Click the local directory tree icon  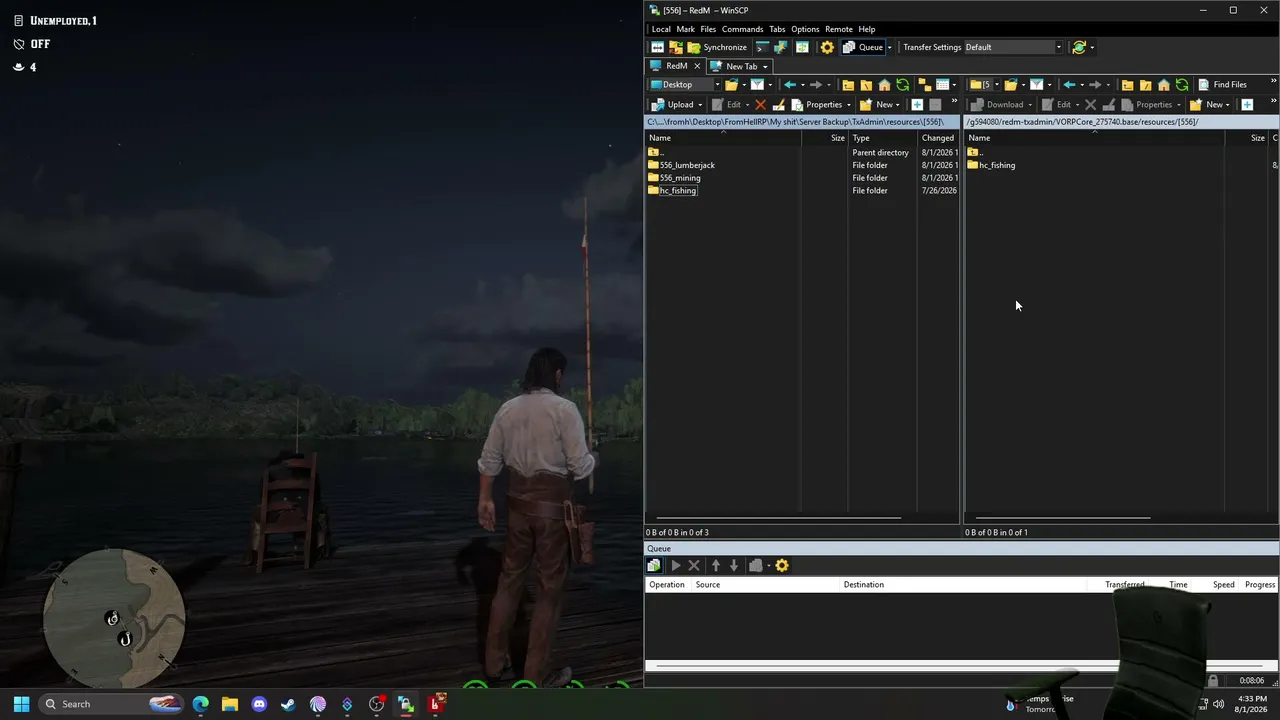[924, 85]
